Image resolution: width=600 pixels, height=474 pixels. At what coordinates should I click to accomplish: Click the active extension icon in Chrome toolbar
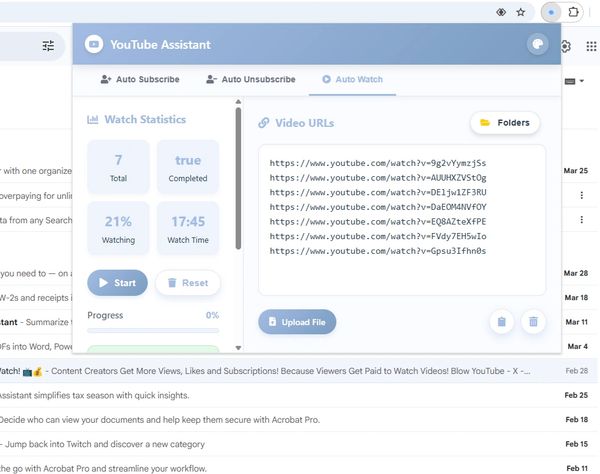(551, 13)
